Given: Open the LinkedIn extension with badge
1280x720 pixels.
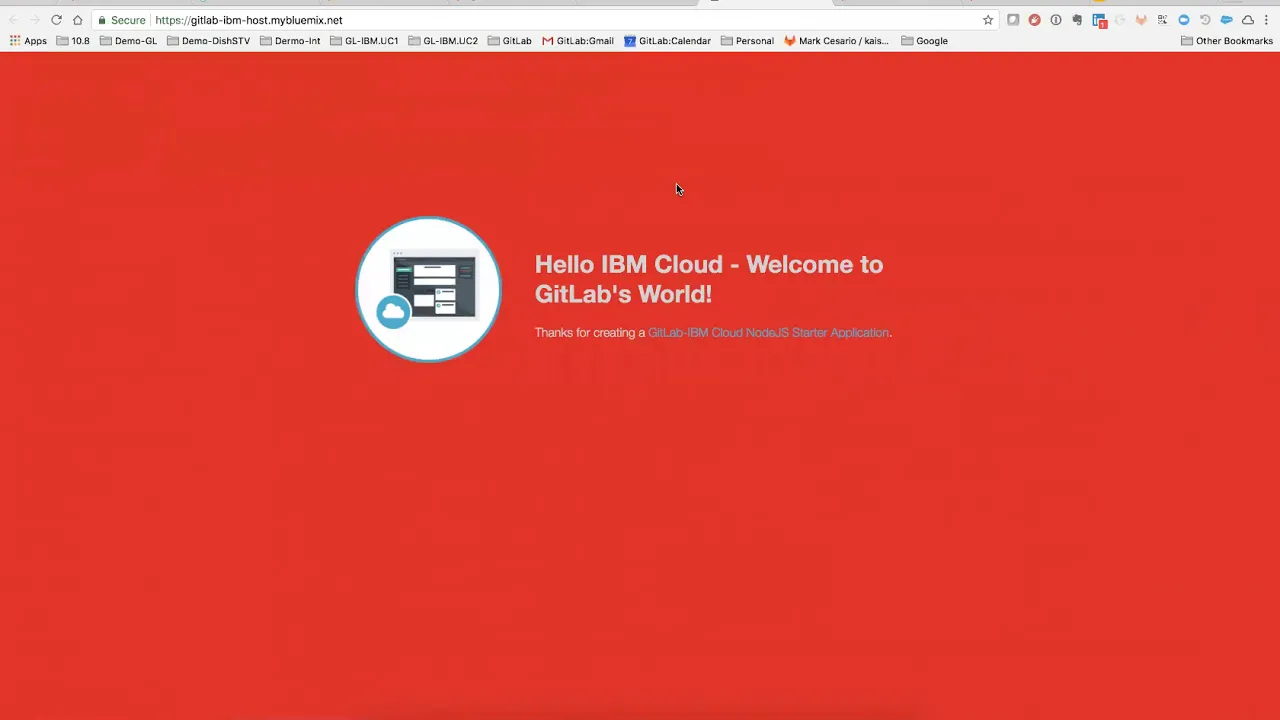Looking at the screenshot, I should [1099, 21].
